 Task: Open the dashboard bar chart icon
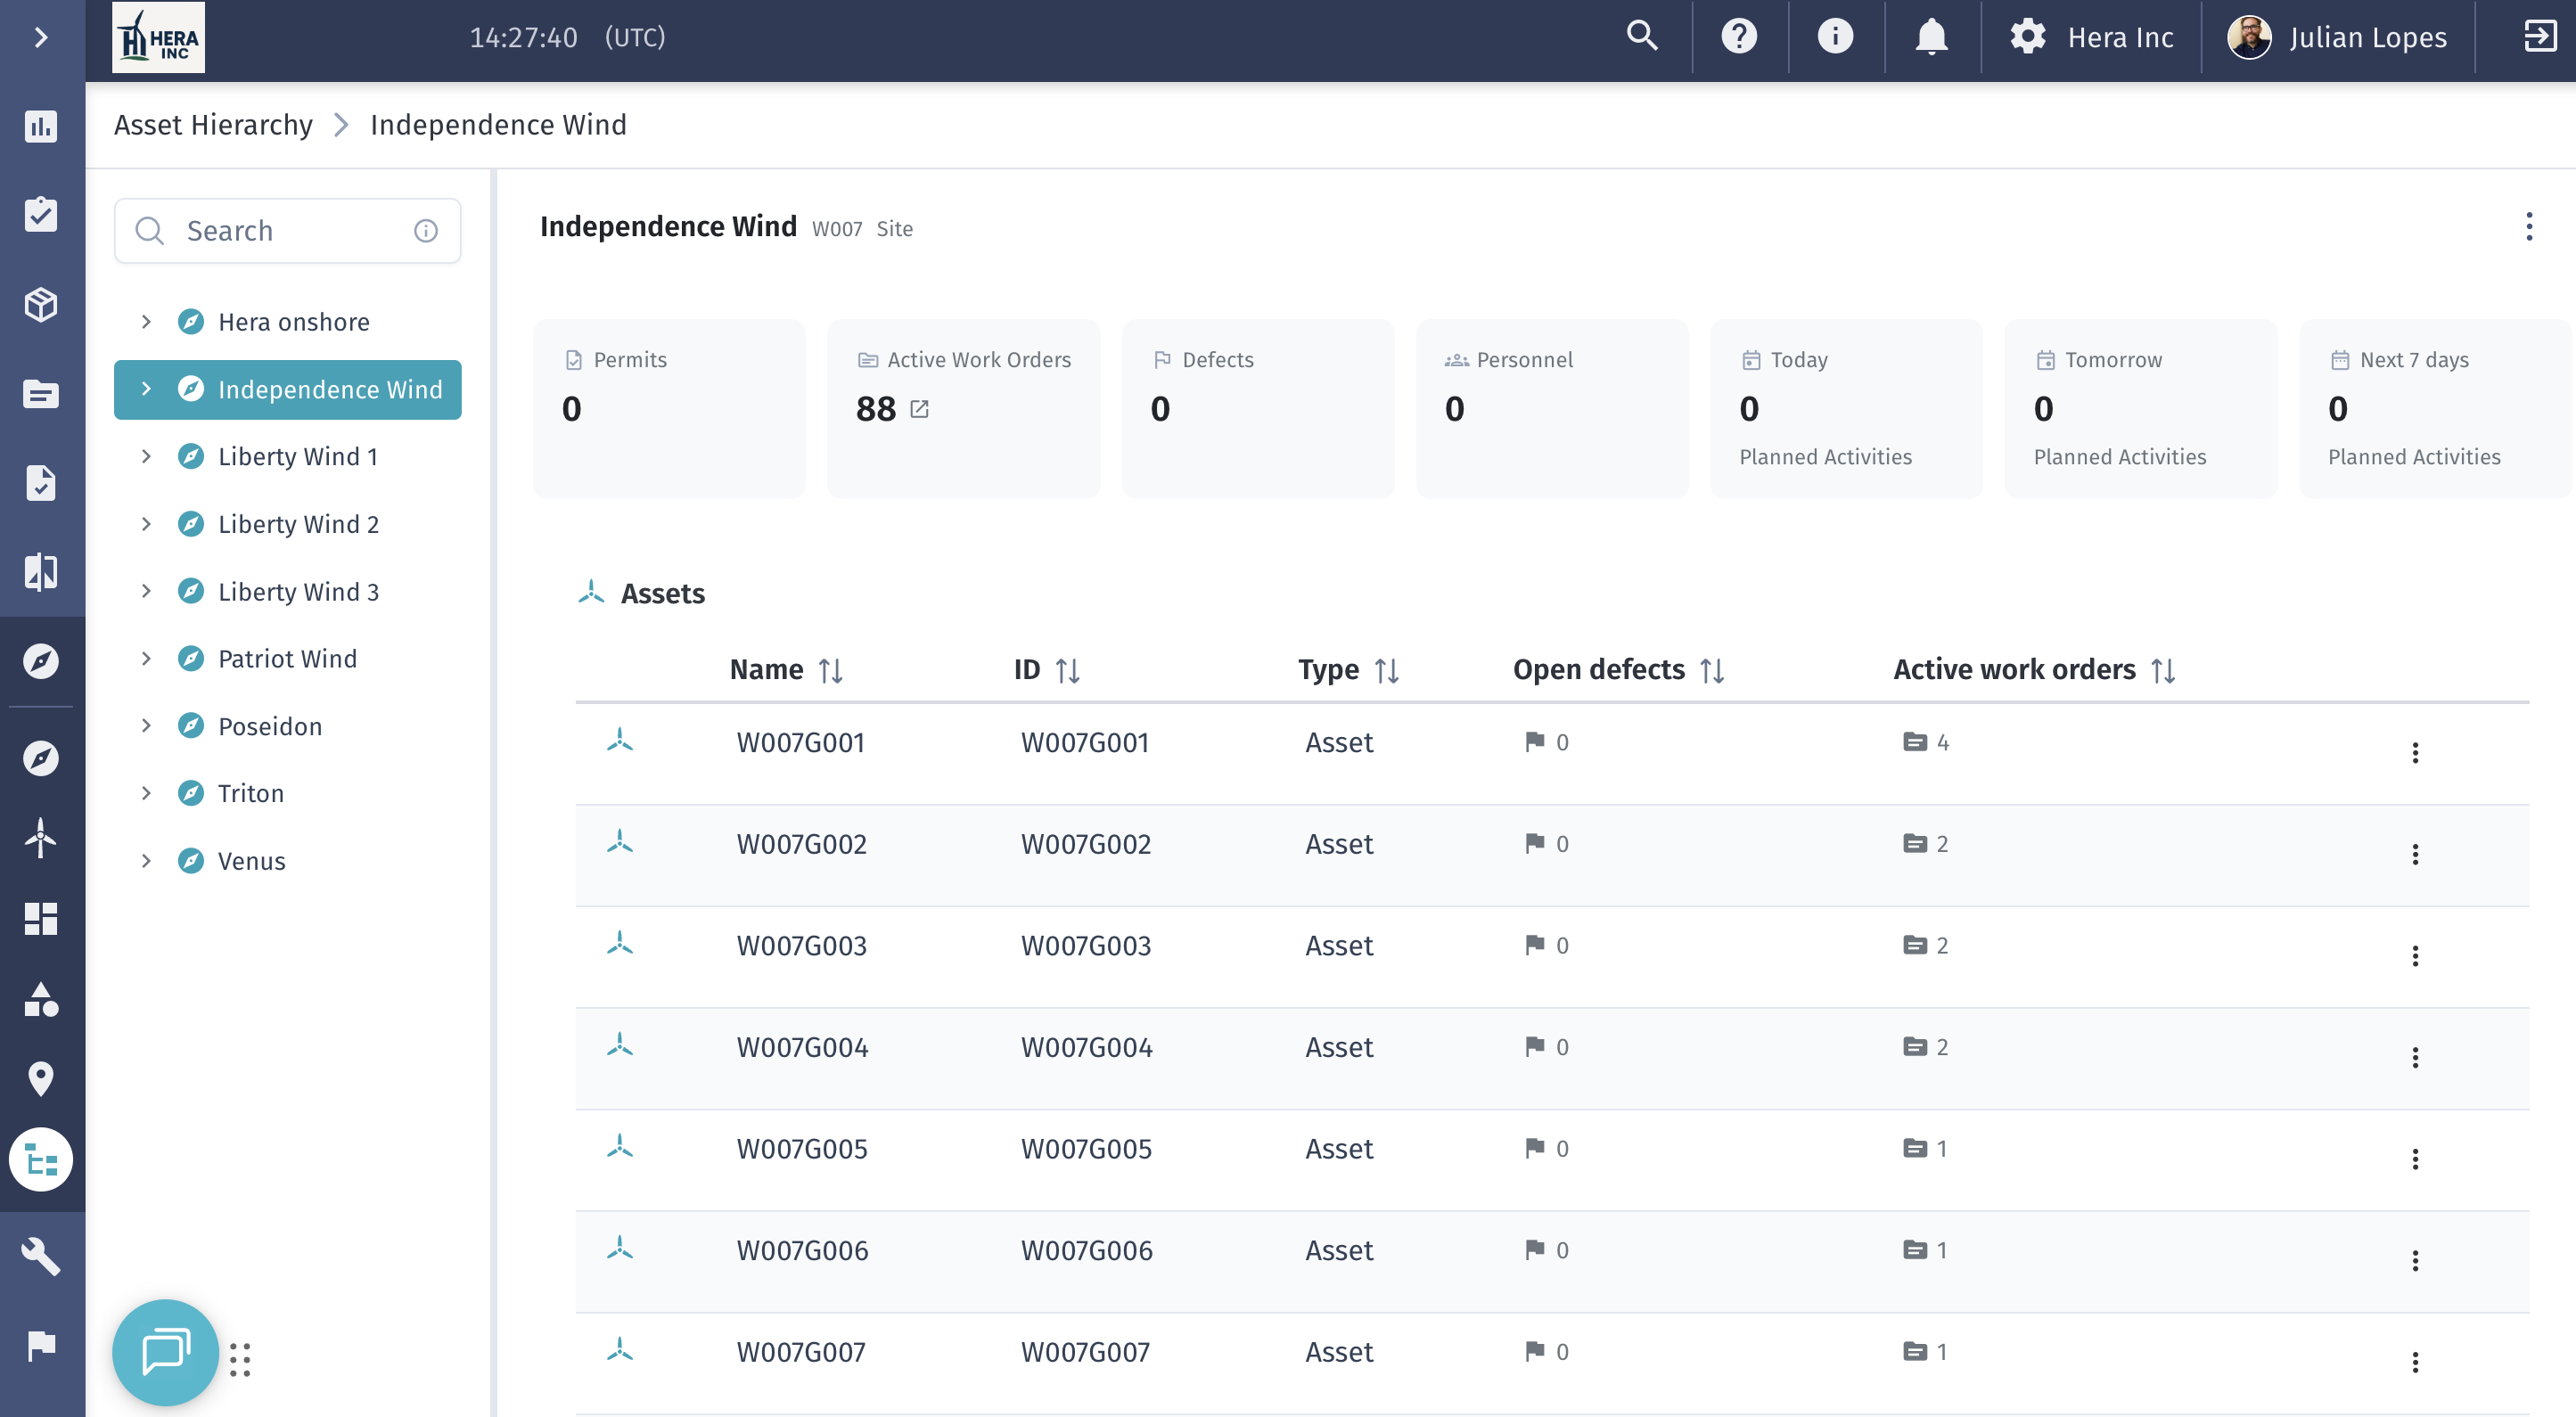(x=41, y=126)
